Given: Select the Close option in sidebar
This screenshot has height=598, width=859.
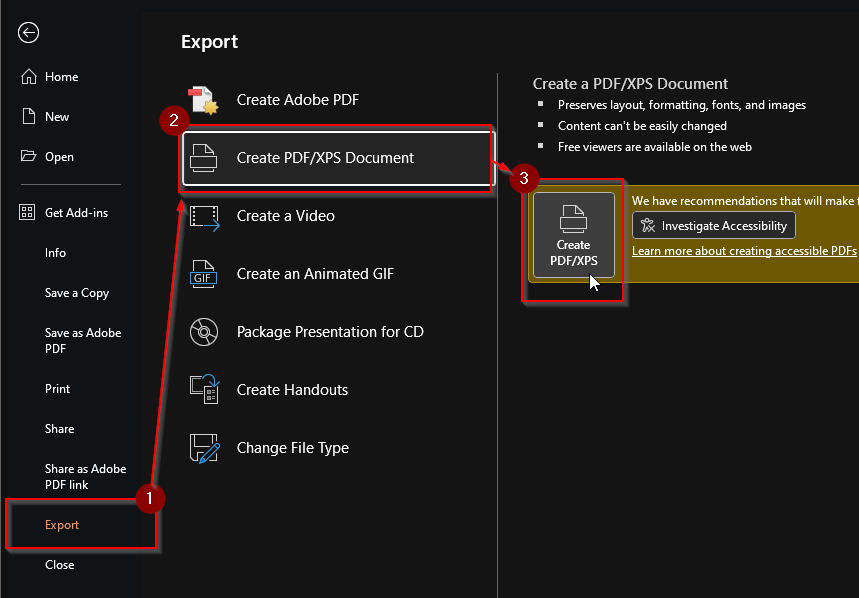Looking at the screenshot, I should point(59,564).
